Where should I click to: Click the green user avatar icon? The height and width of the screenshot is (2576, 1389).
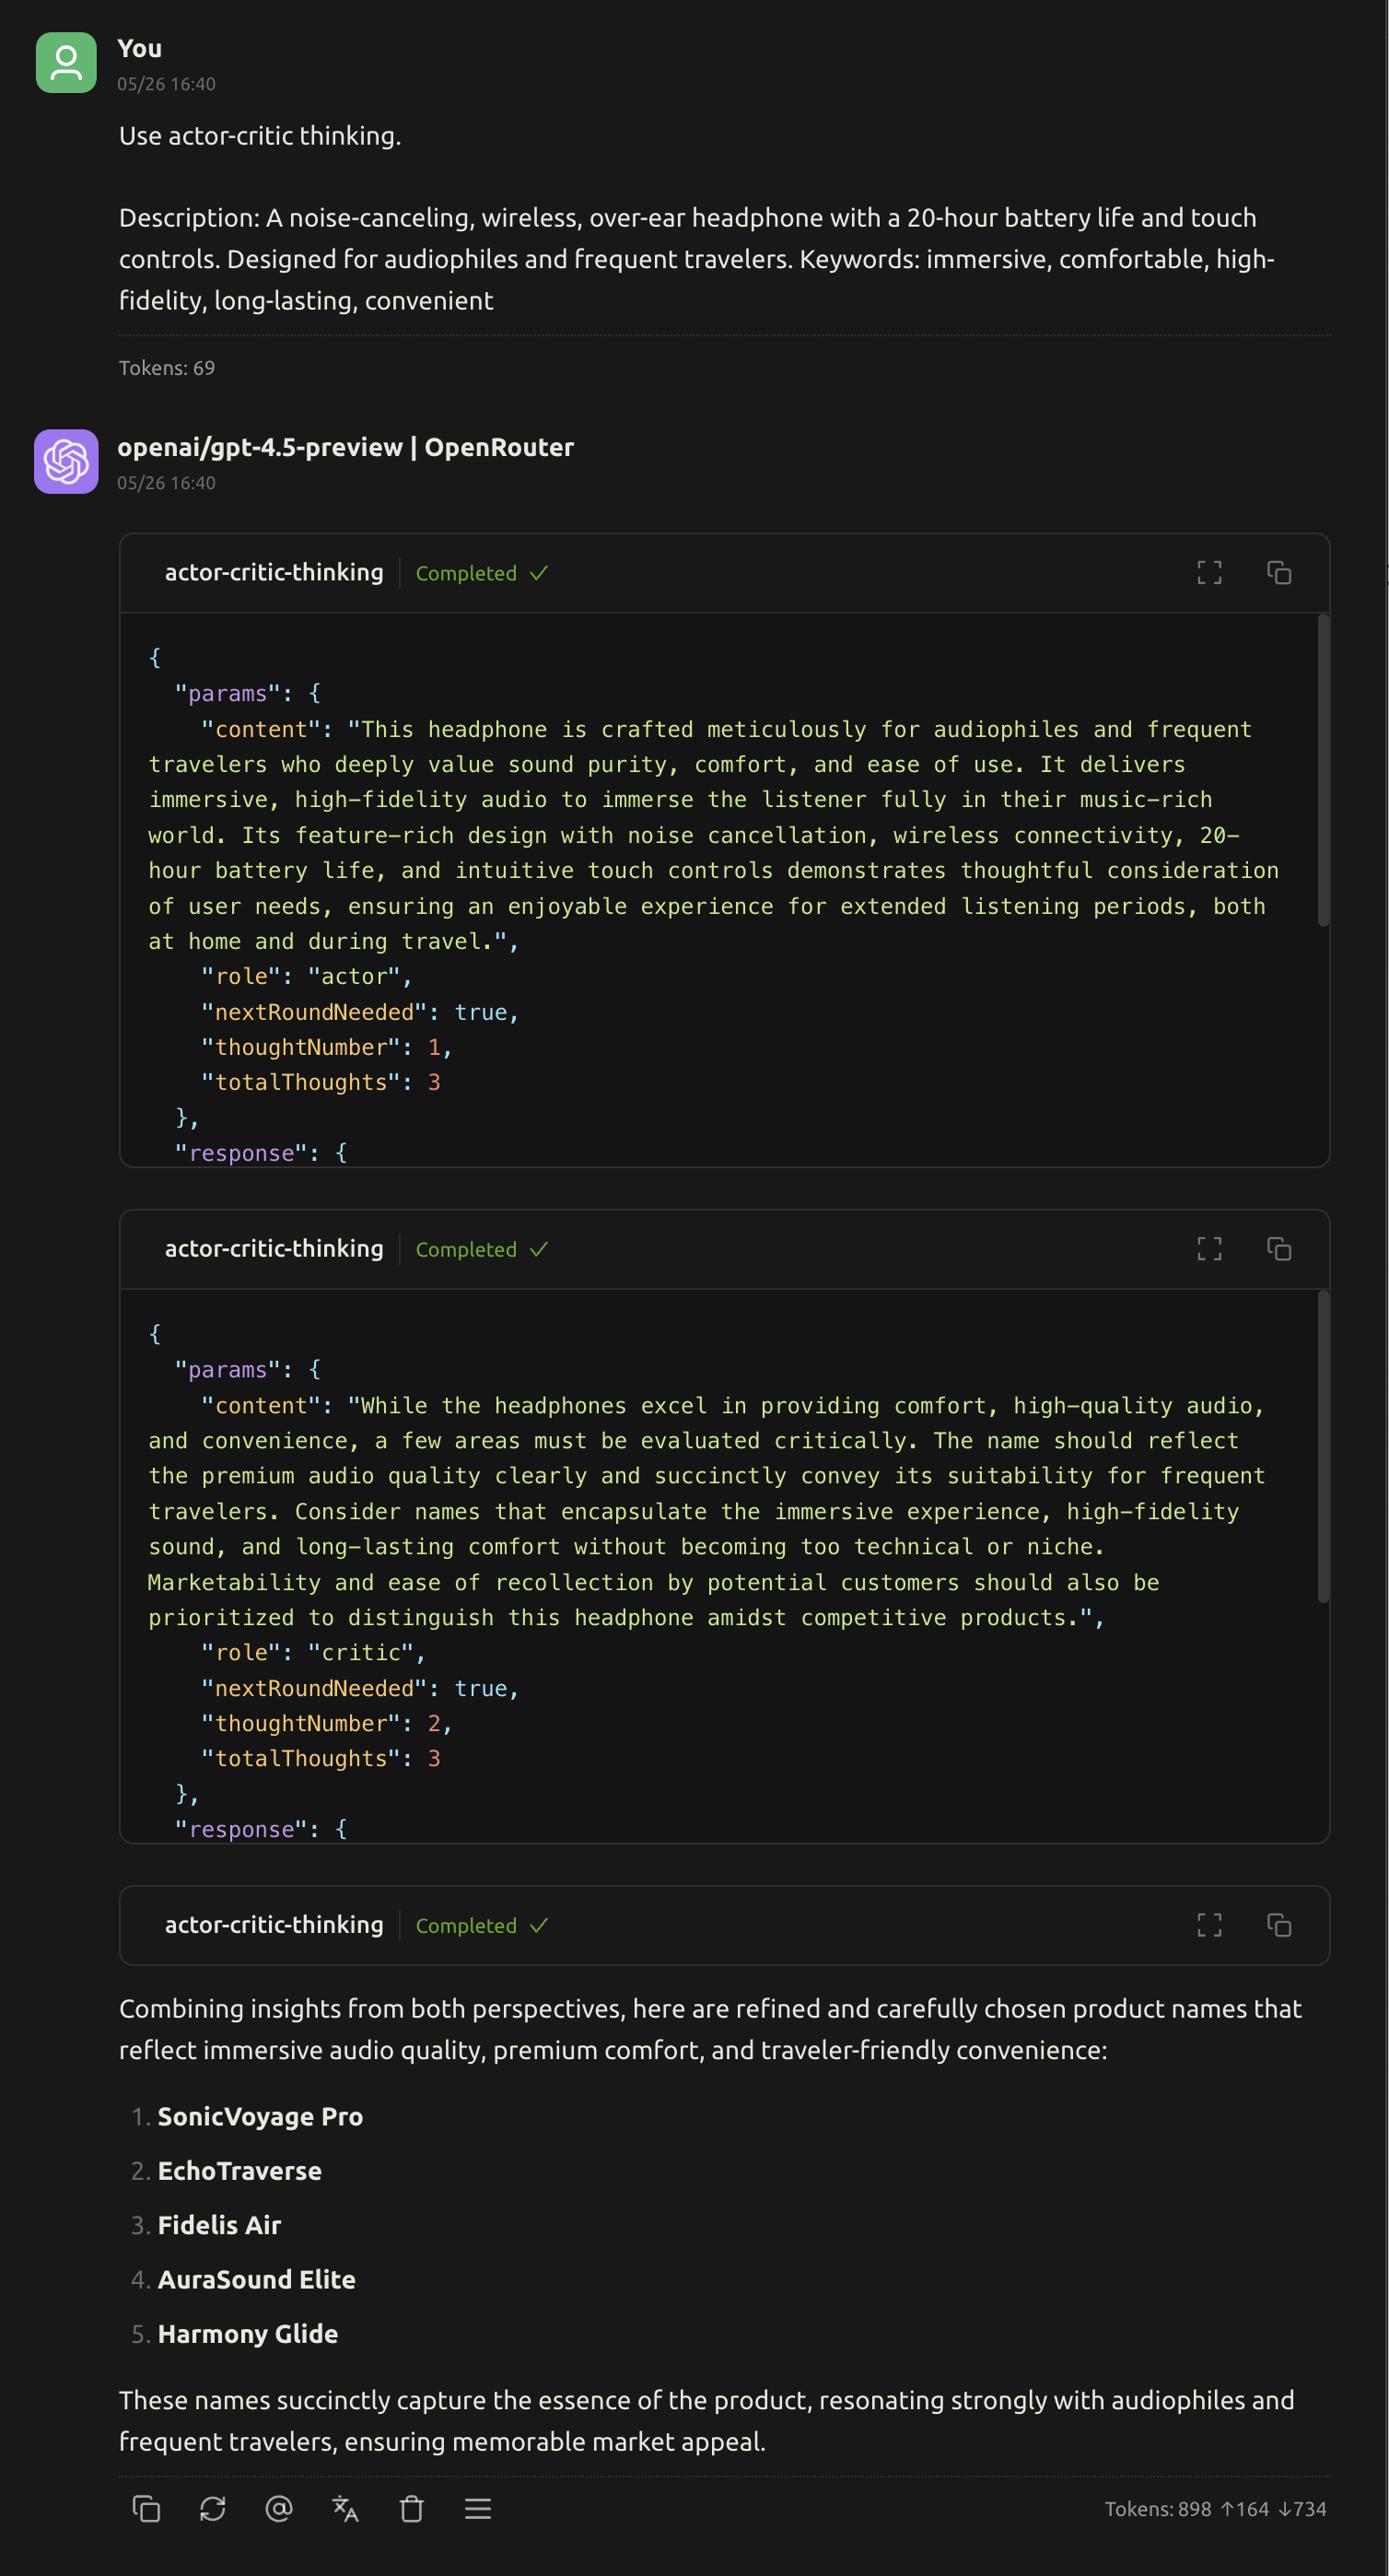66,63
